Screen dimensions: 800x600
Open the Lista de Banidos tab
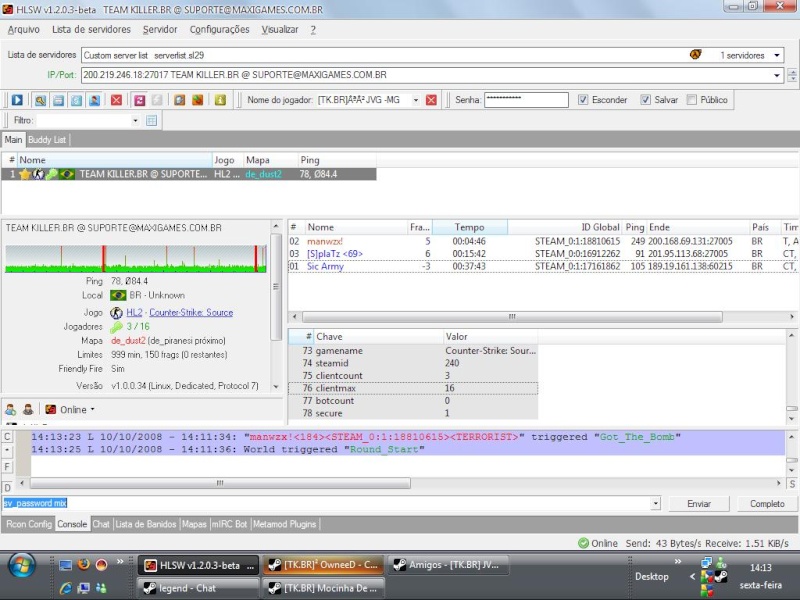[x=145, y=524]
